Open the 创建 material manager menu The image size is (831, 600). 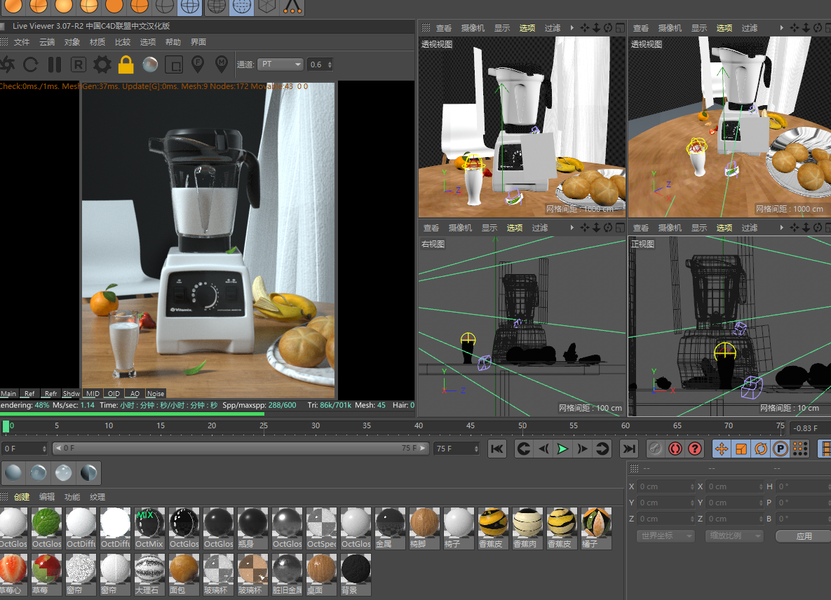[x=22, y=497]
